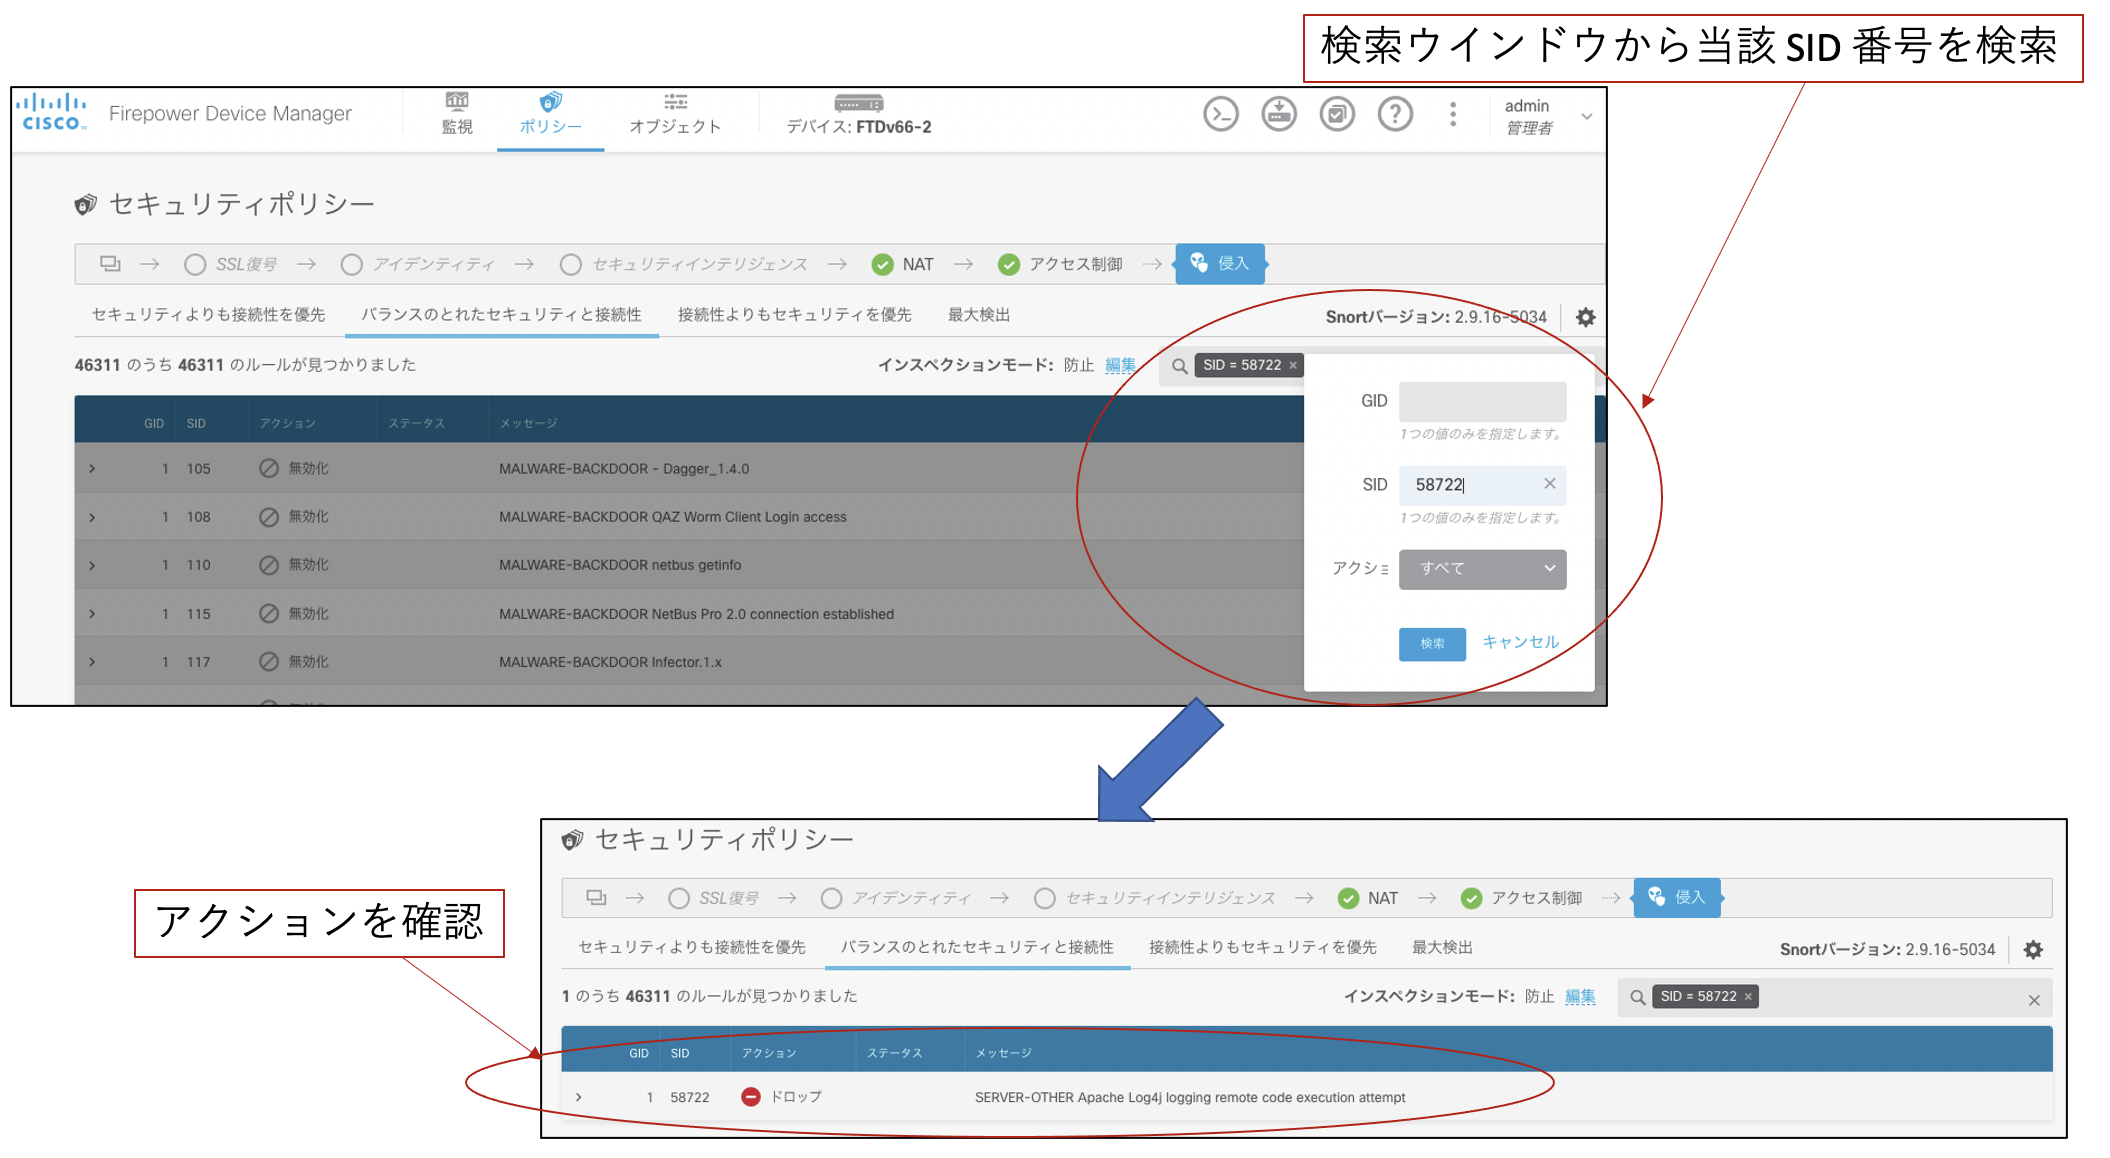Toggle the SSL復号 policy circle
The width and height of the screenshot is (2110, 1158).
(x=195, y=264)
